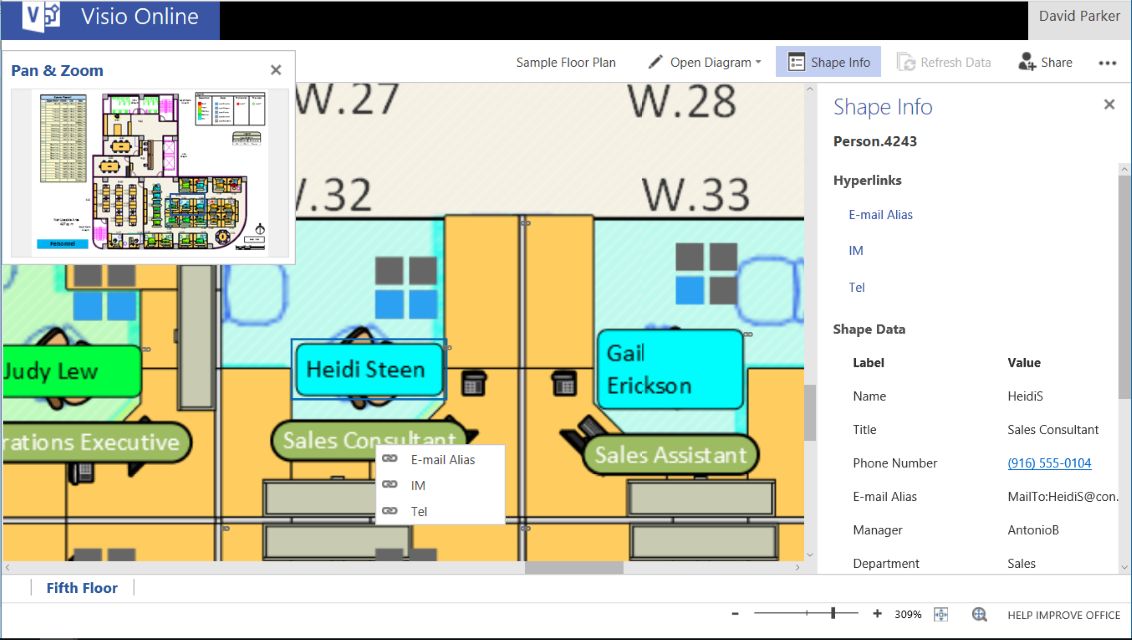Open phone number (916) 555-0104 link
The image size is (1132, 640).
1049,463
